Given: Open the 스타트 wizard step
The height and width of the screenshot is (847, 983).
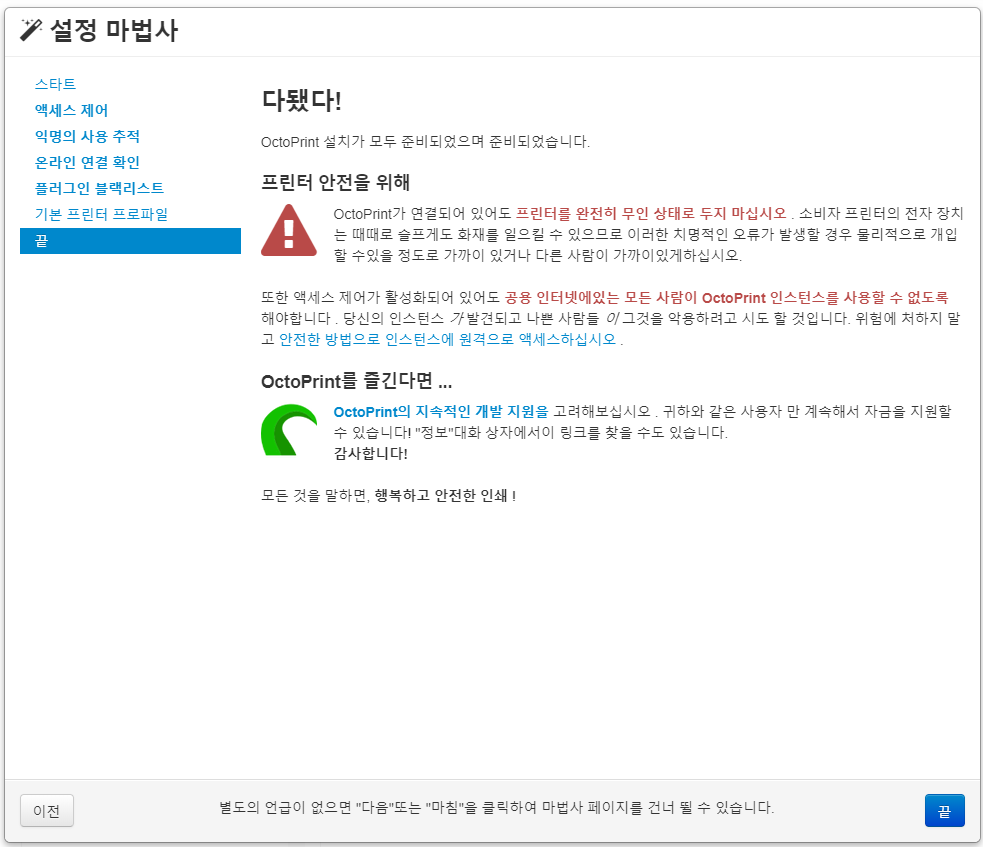Looking at the screenshot, I should 55,84.
